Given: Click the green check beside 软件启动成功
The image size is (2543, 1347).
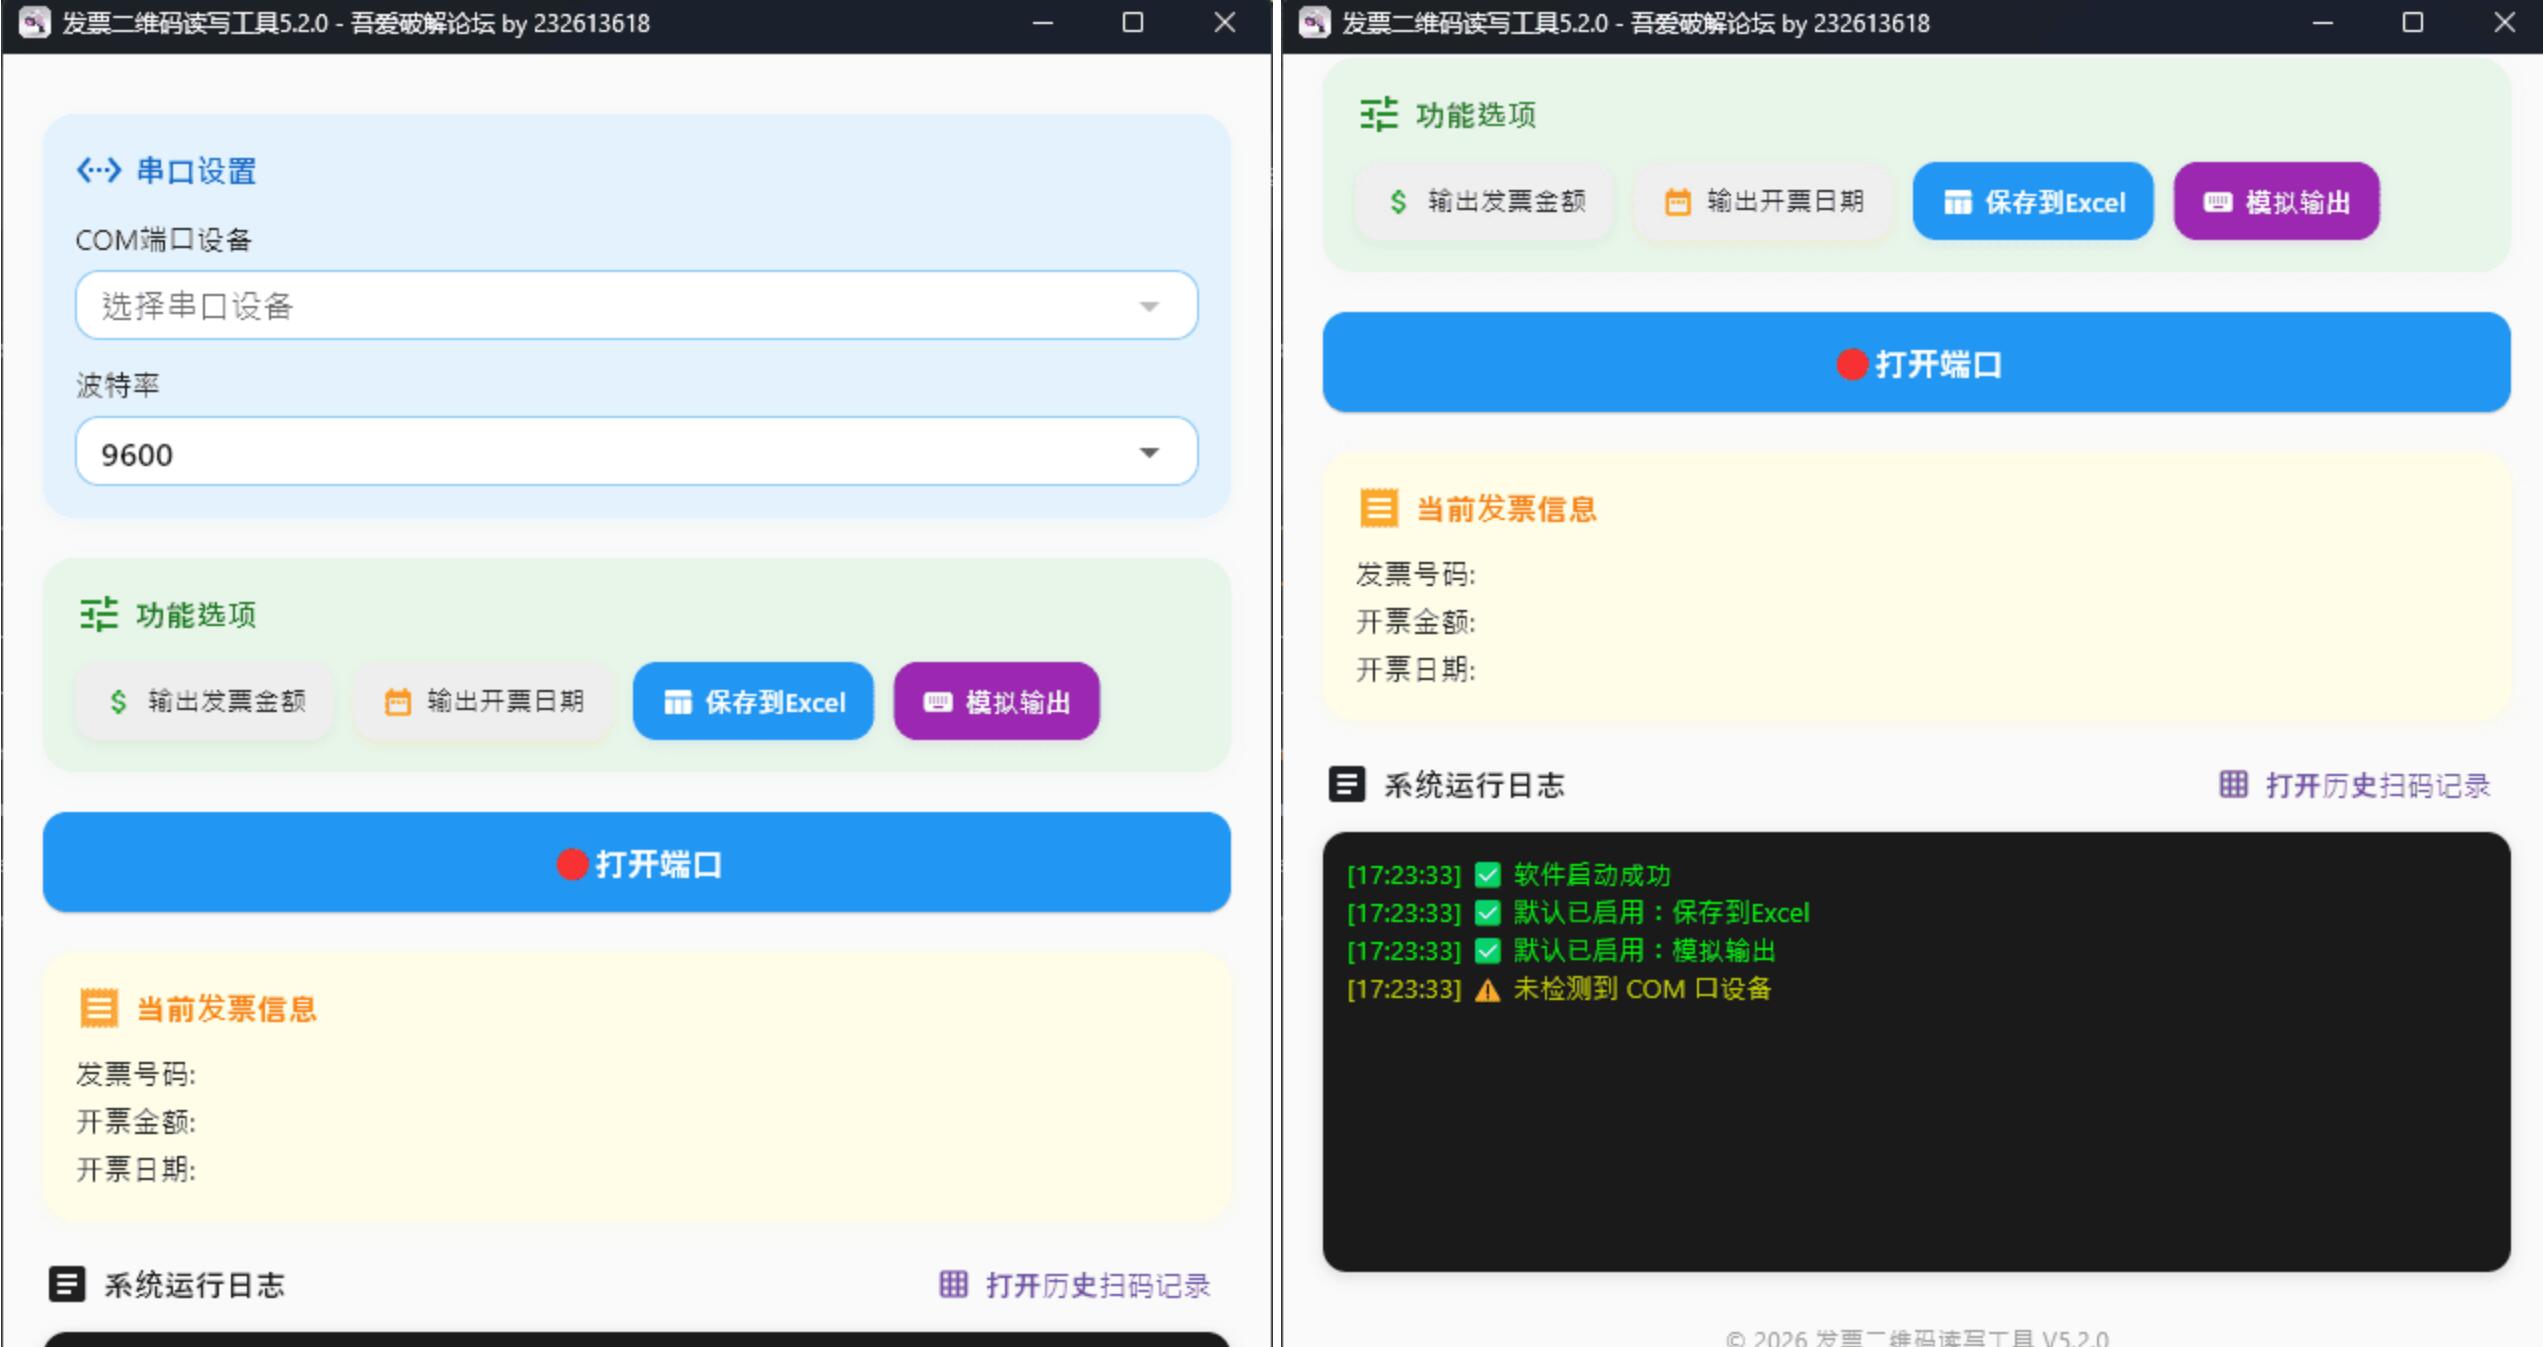Looking at the screenshot, I should tap(1488, 875).
